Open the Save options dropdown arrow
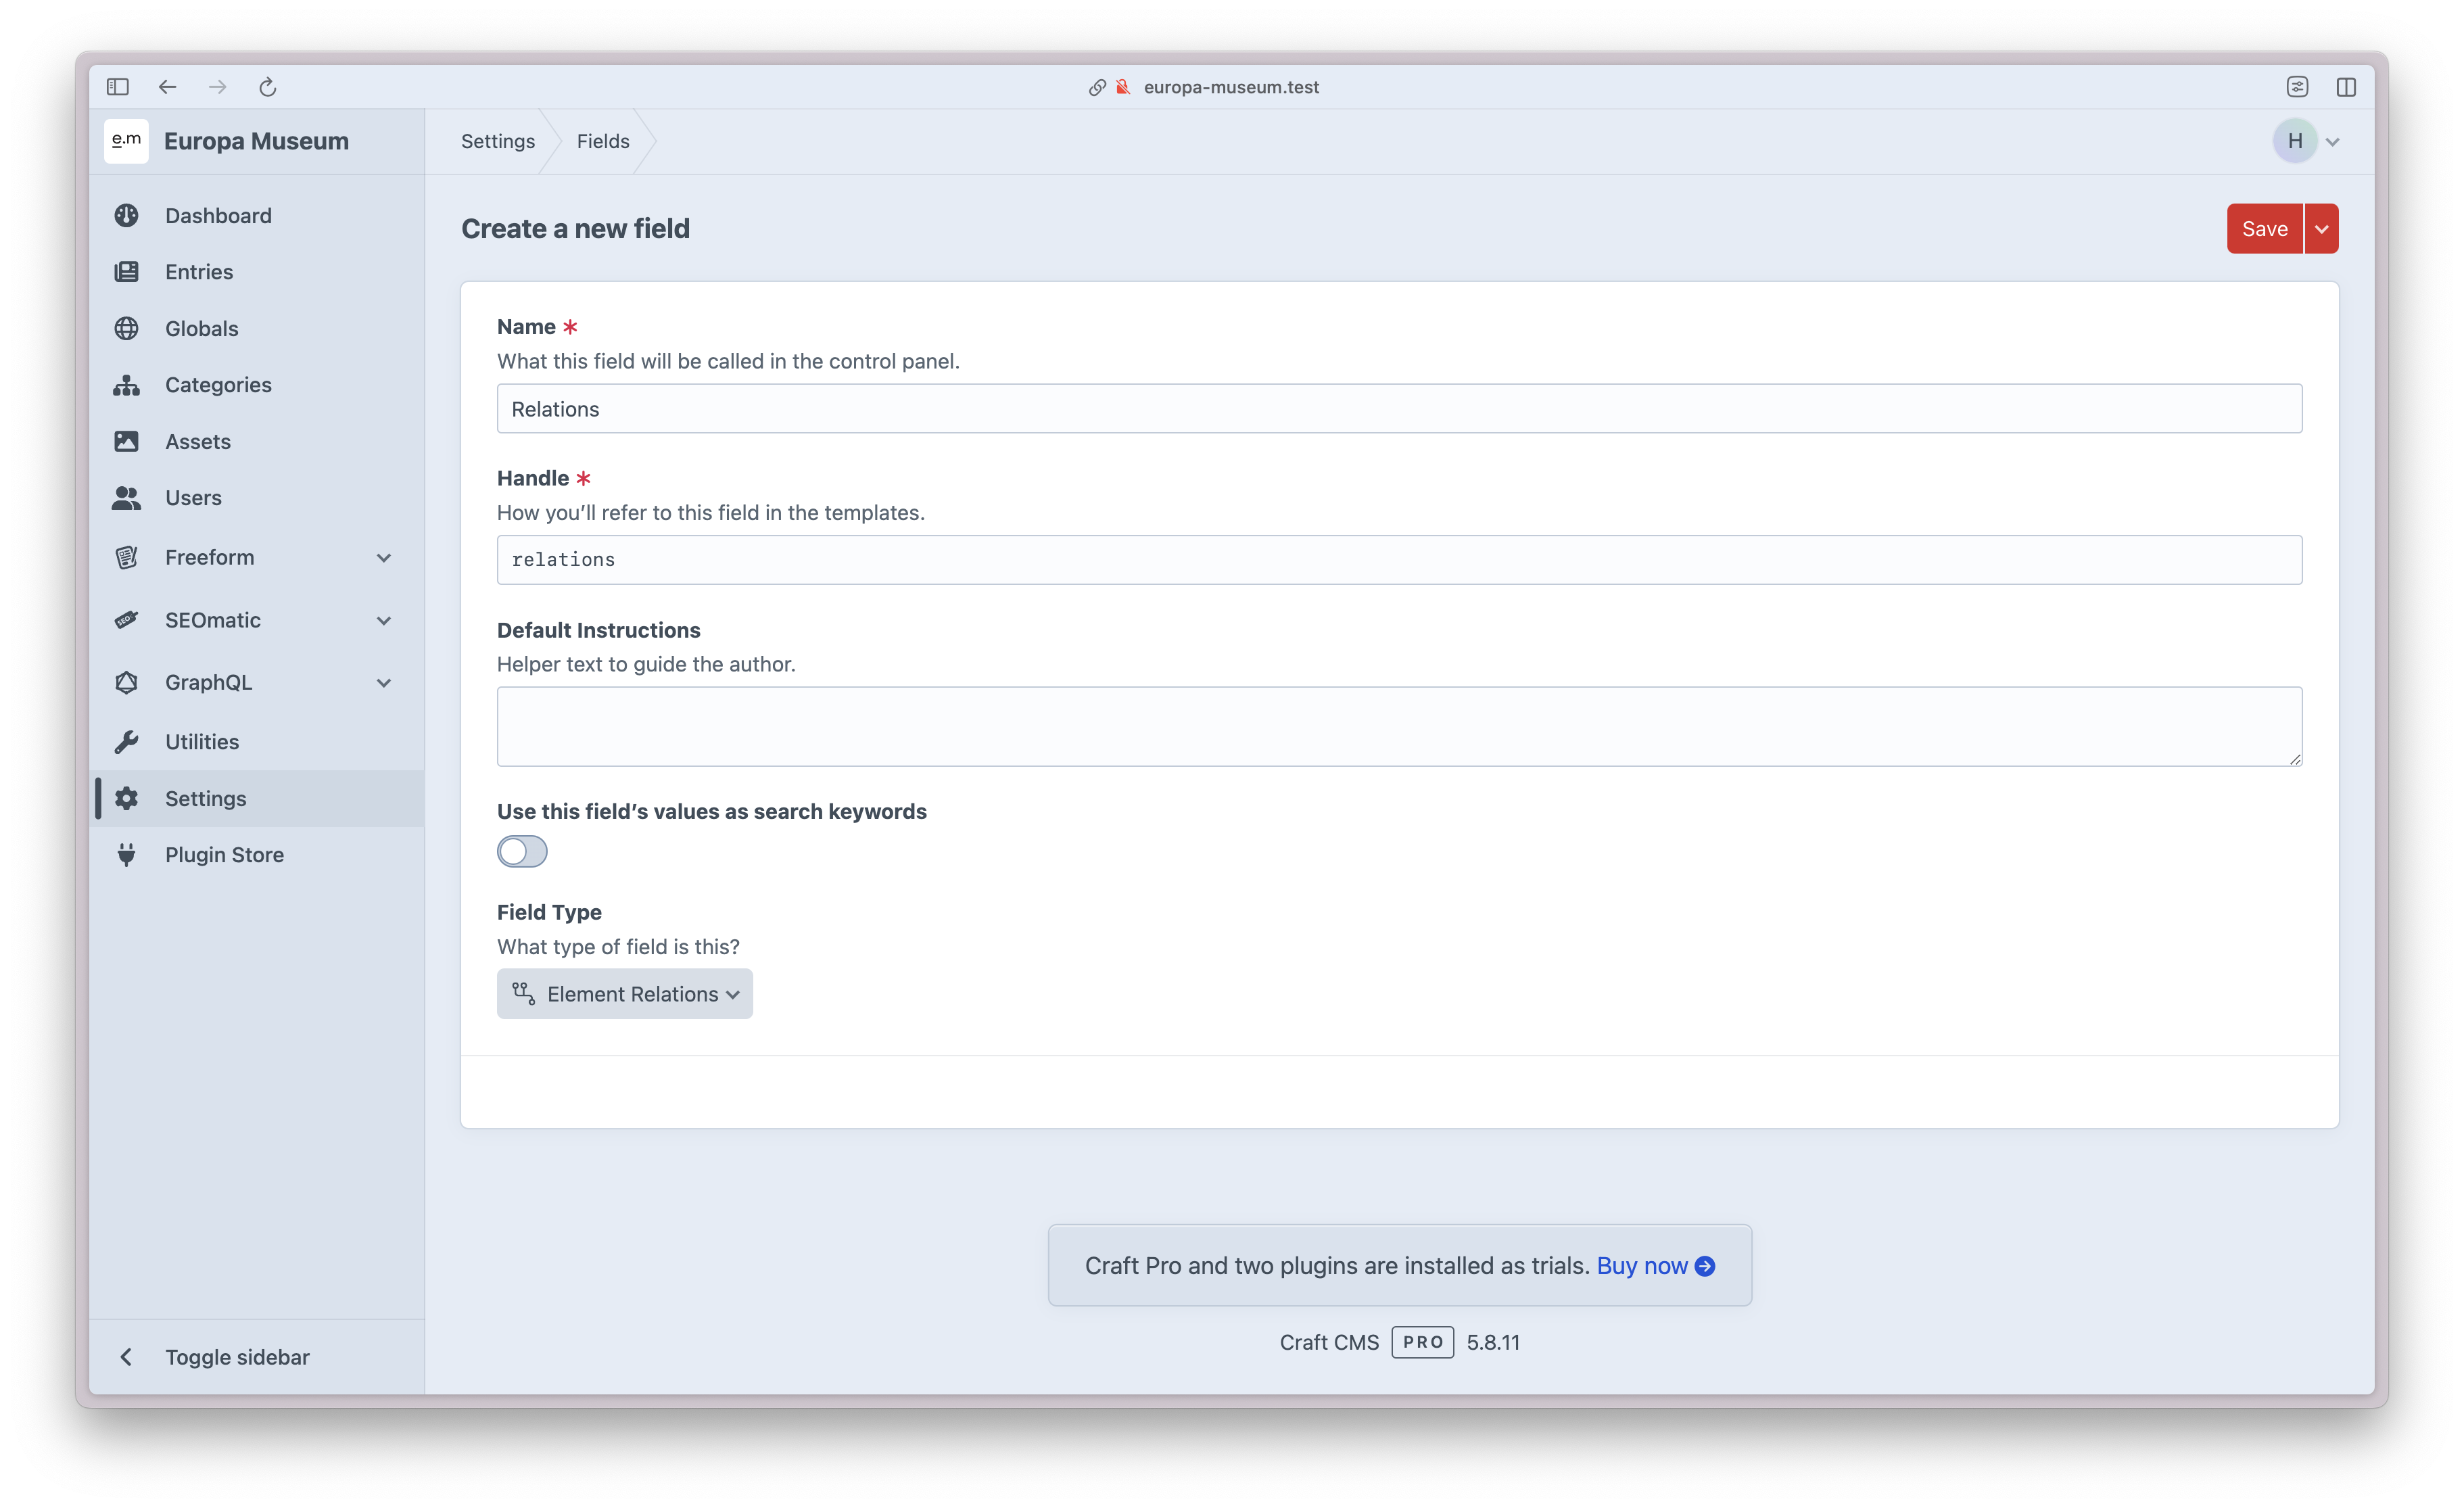 [x=2322, y=229]
